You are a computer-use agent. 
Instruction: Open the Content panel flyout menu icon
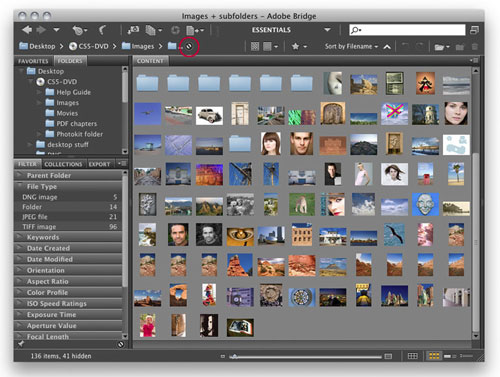(474, 60)
